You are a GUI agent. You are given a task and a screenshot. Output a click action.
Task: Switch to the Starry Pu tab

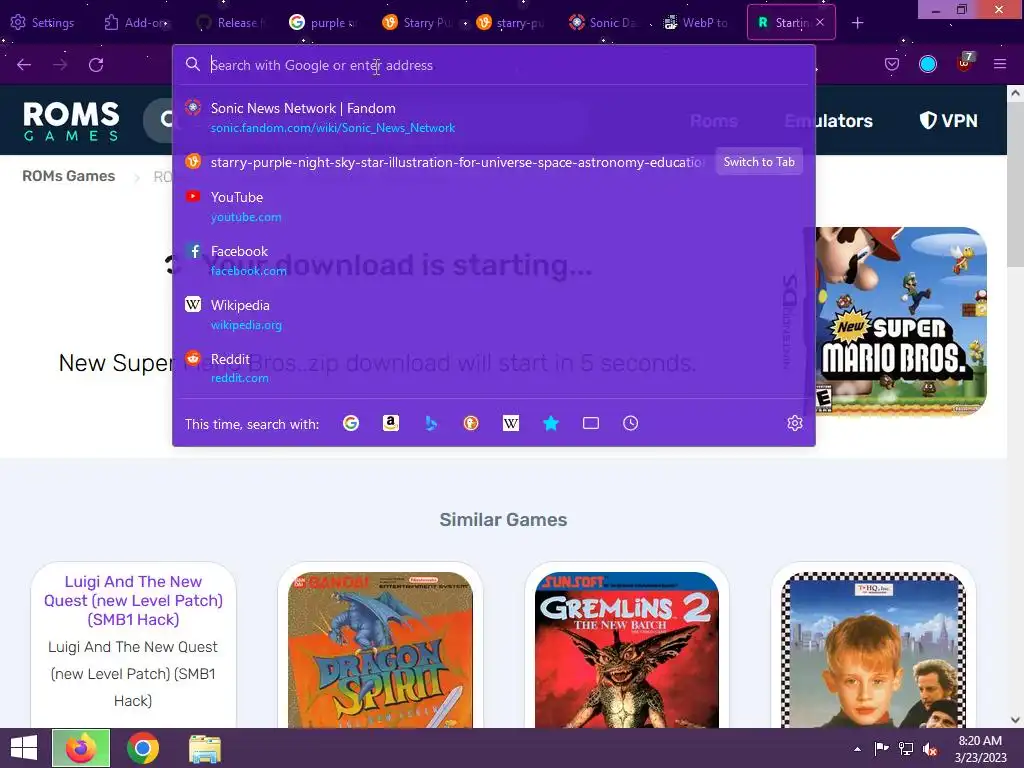(417, 23)
